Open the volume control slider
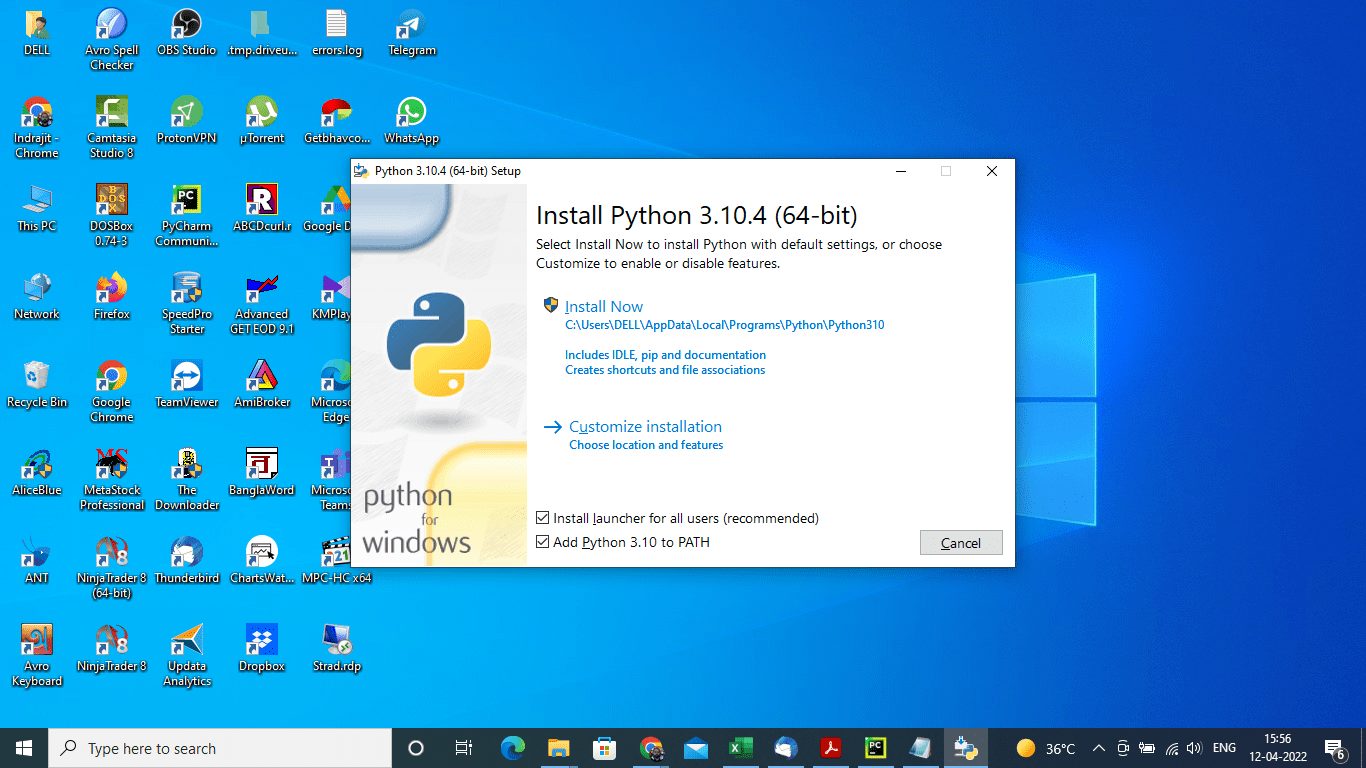This screenshot has width=1366, height=768. (1194, 747)
